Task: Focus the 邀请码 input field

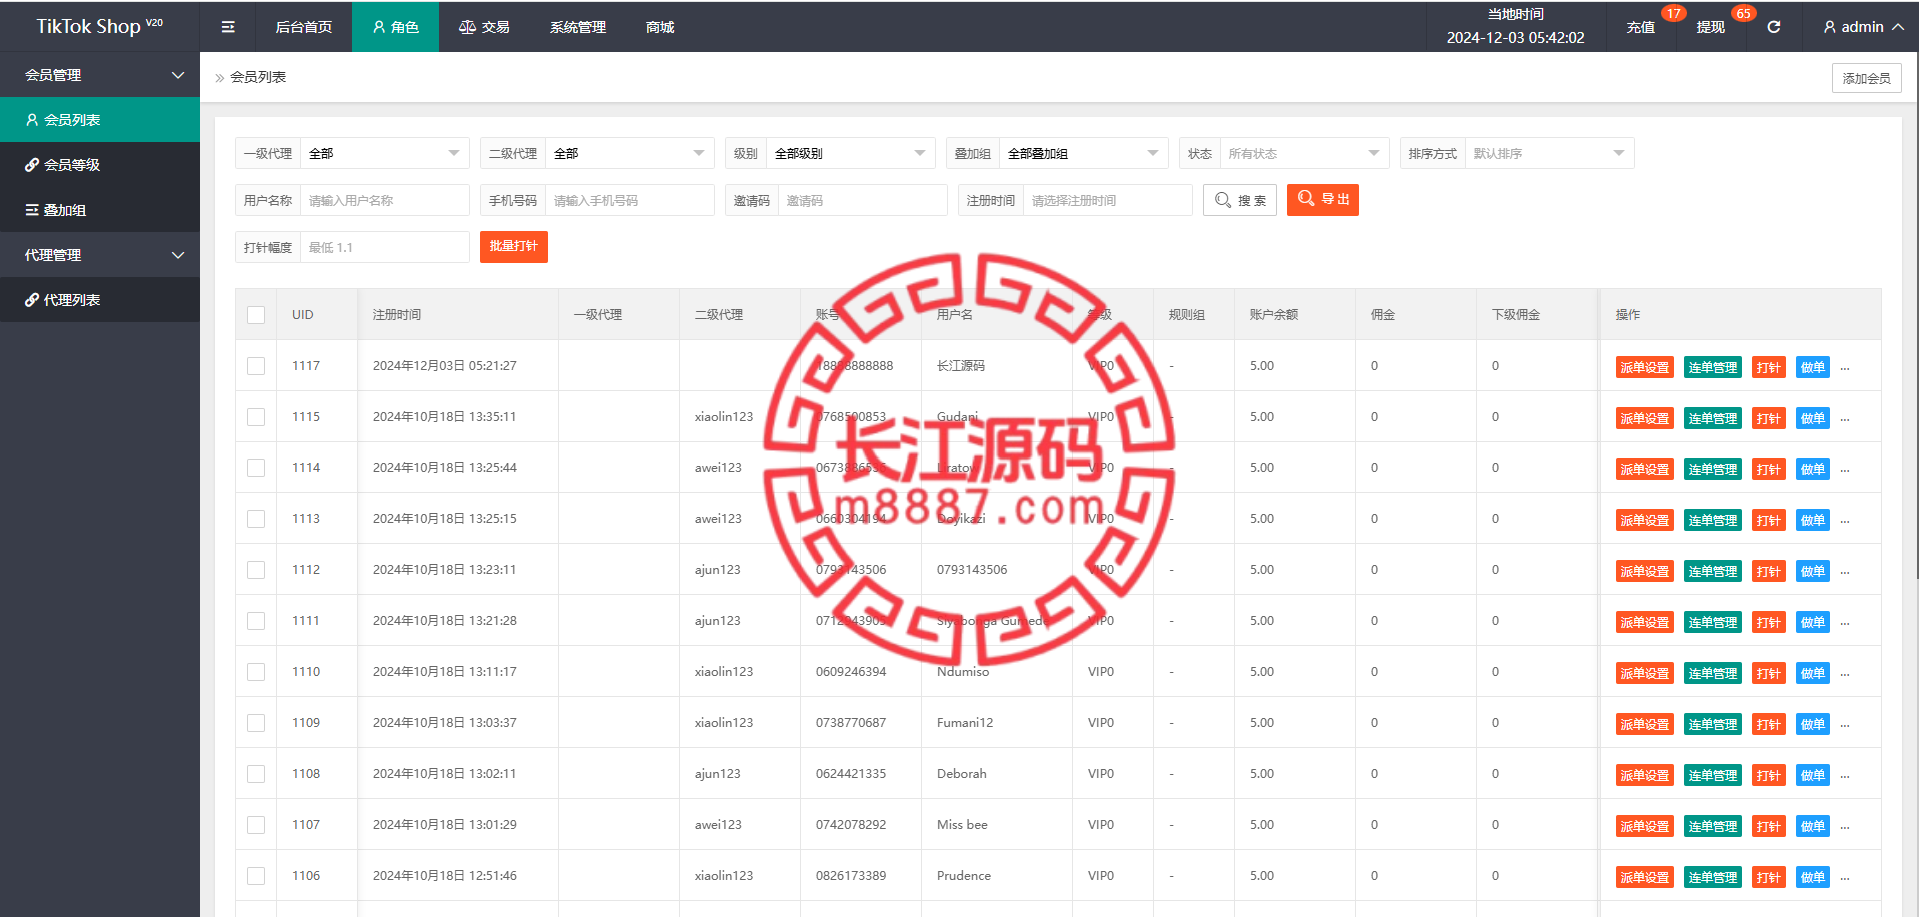Action: (863, 200)
